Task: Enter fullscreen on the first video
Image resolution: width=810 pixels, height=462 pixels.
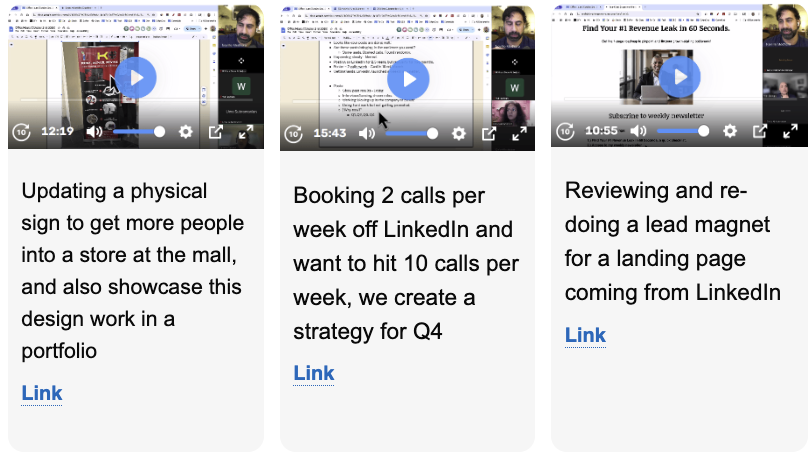Action: [x=247, y=131]
